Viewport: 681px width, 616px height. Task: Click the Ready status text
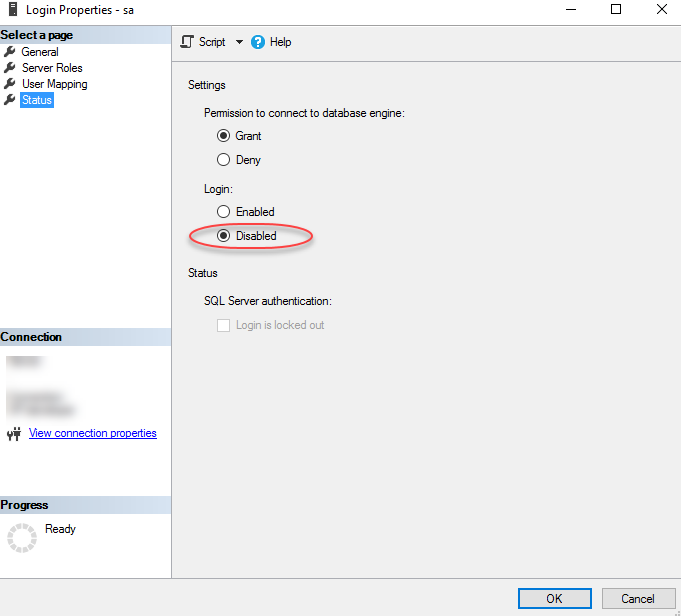click(60, 529)
